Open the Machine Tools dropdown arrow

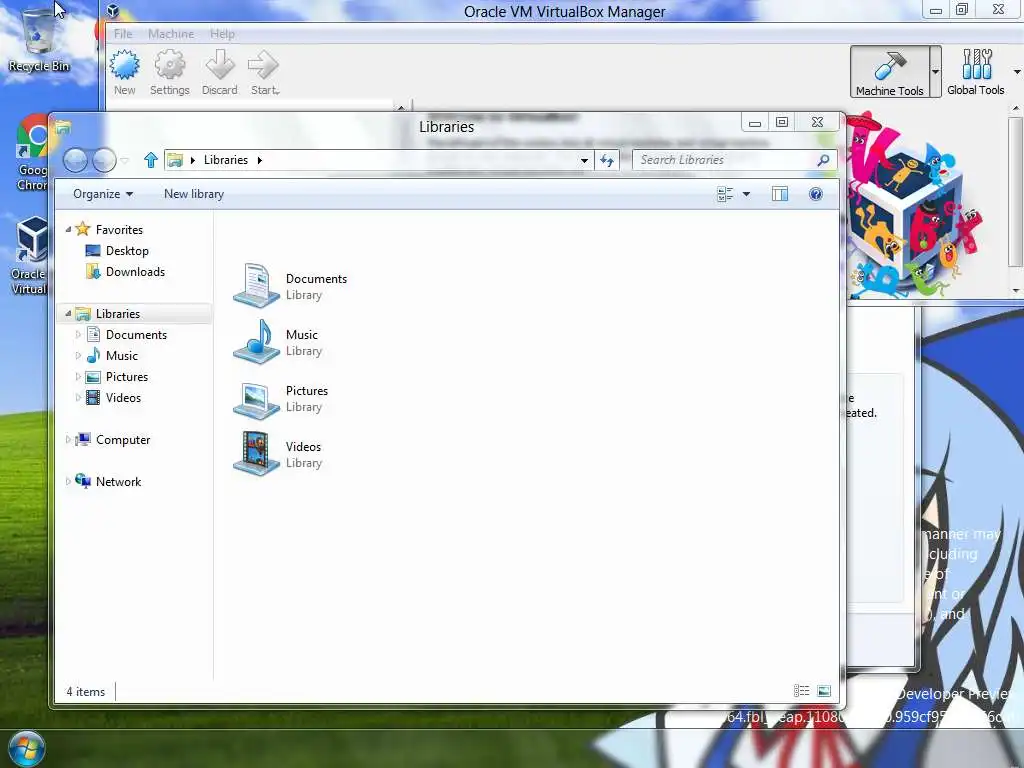coord(935,72)
